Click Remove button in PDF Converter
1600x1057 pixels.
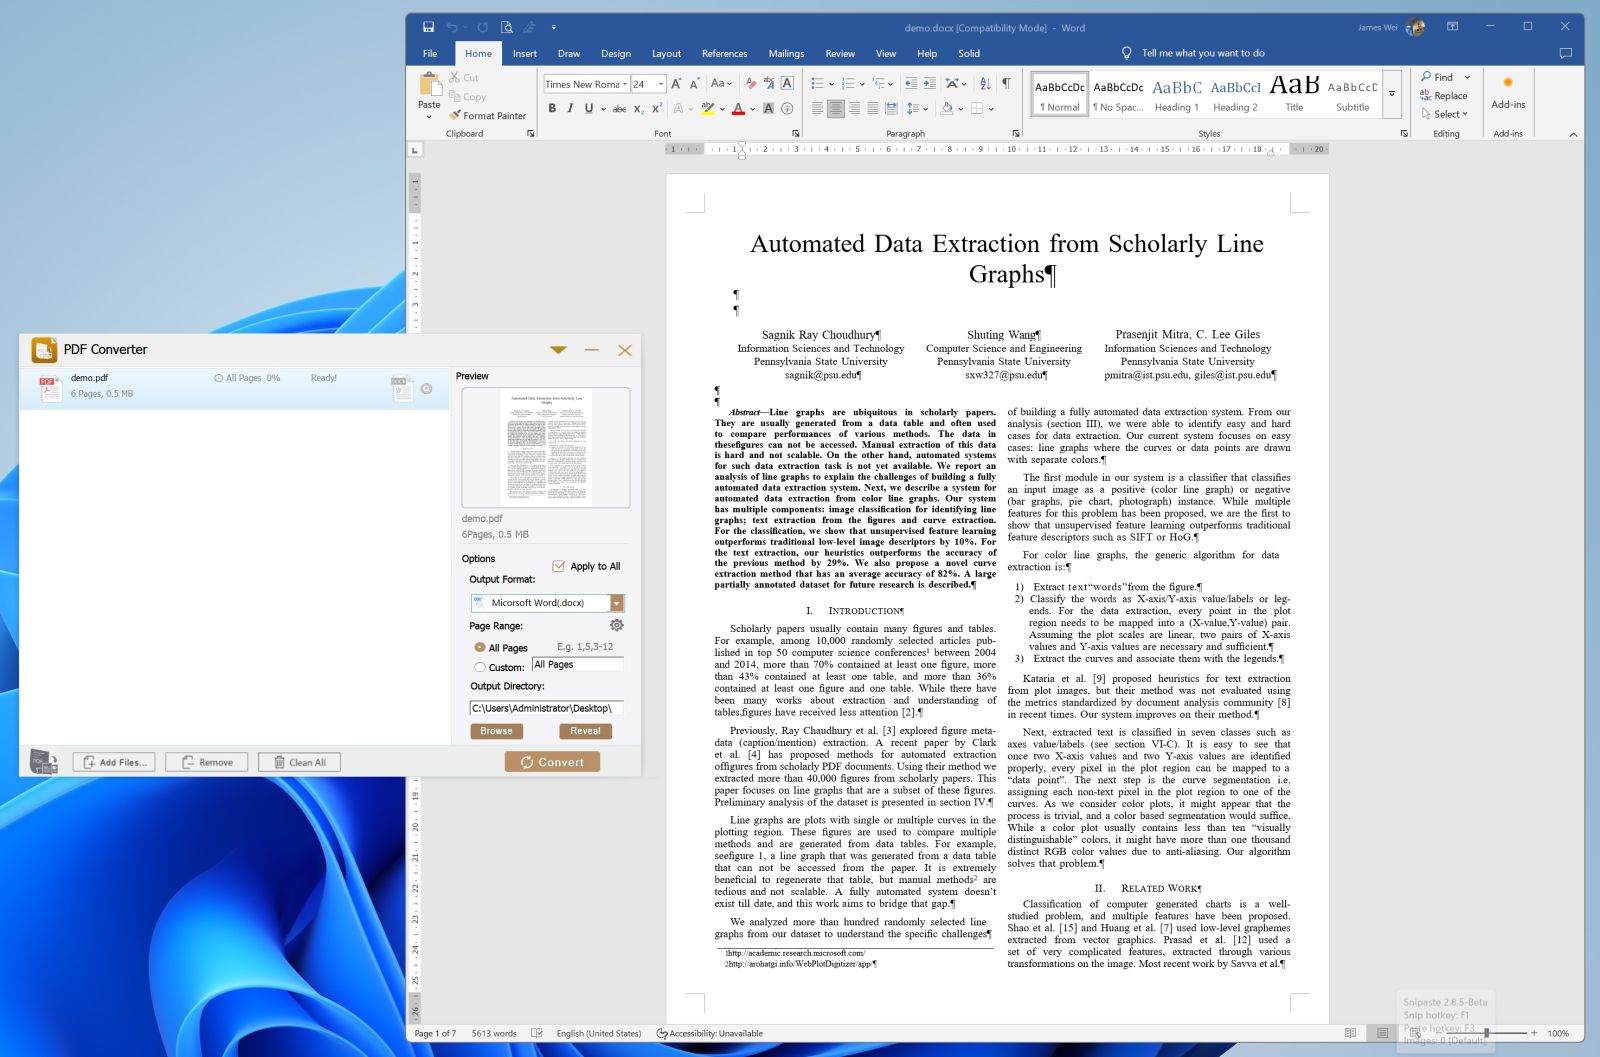coord(207,762)
